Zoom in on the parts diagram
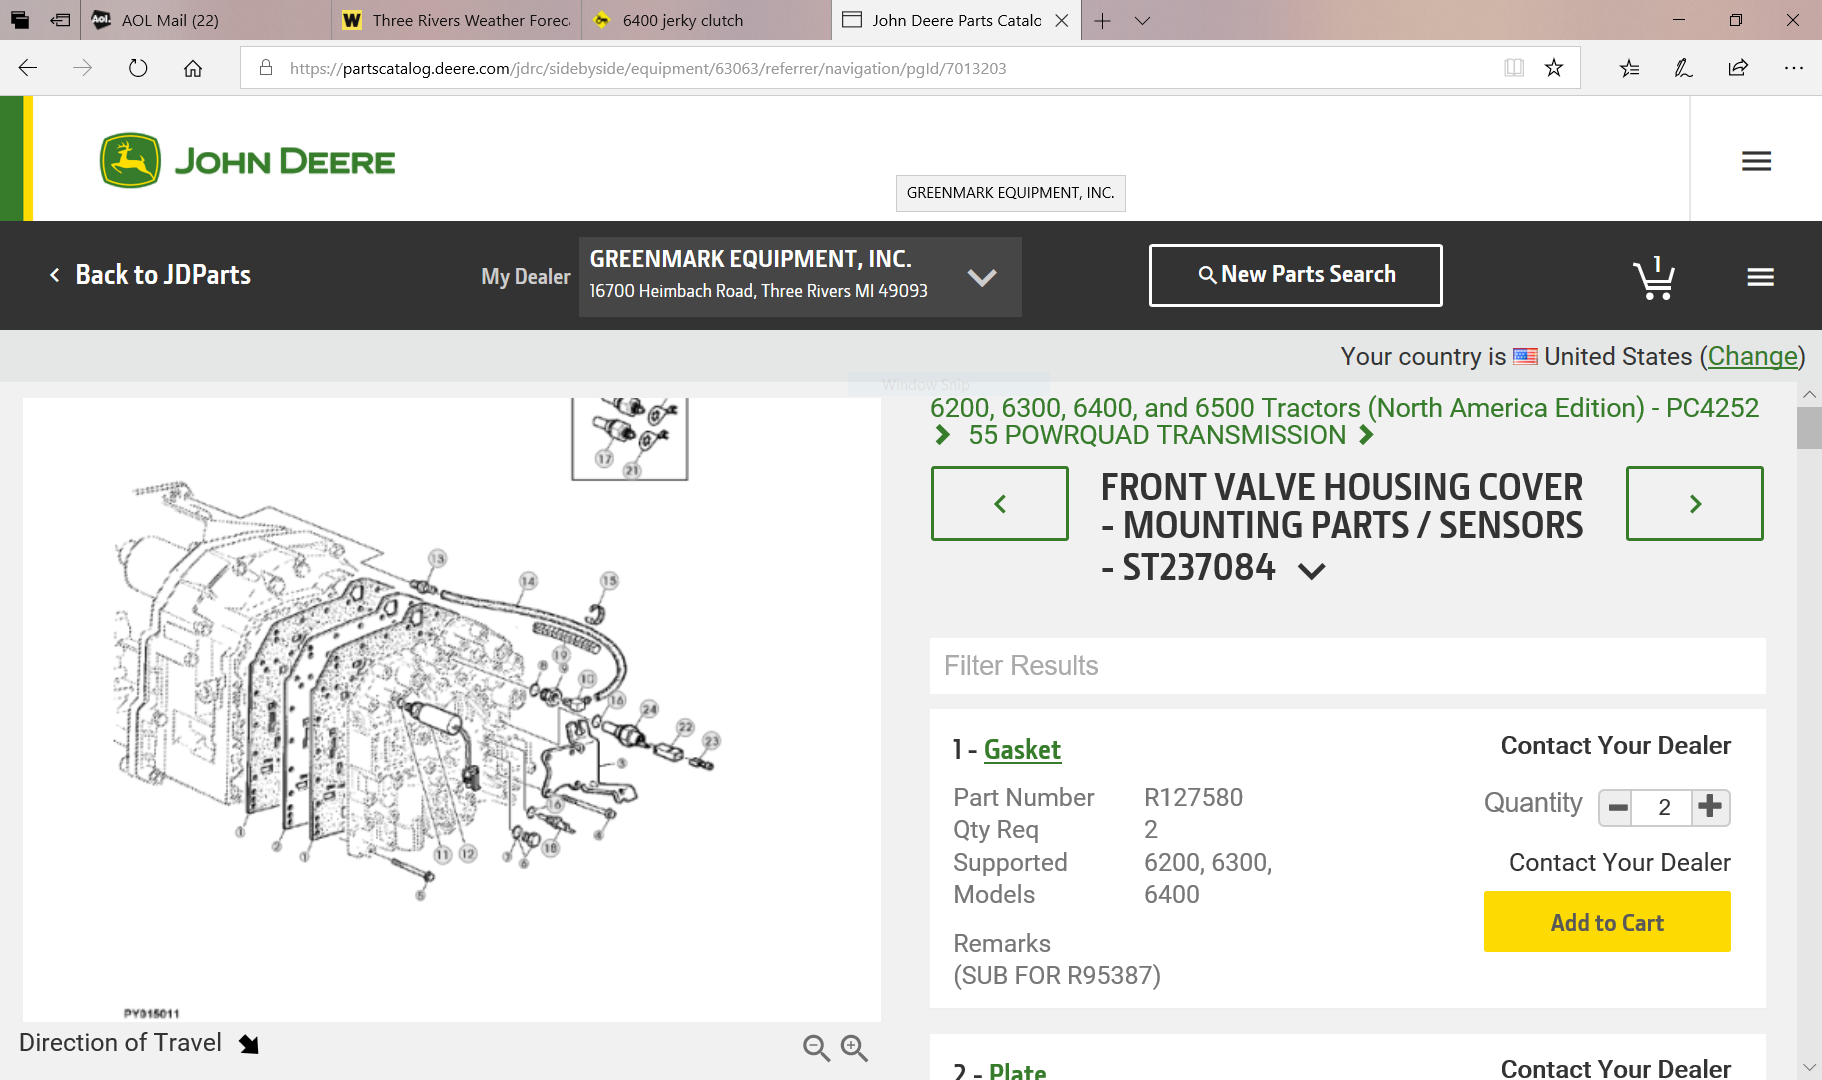This screenshot has height=1080, width=1822. click(854, 1047)
